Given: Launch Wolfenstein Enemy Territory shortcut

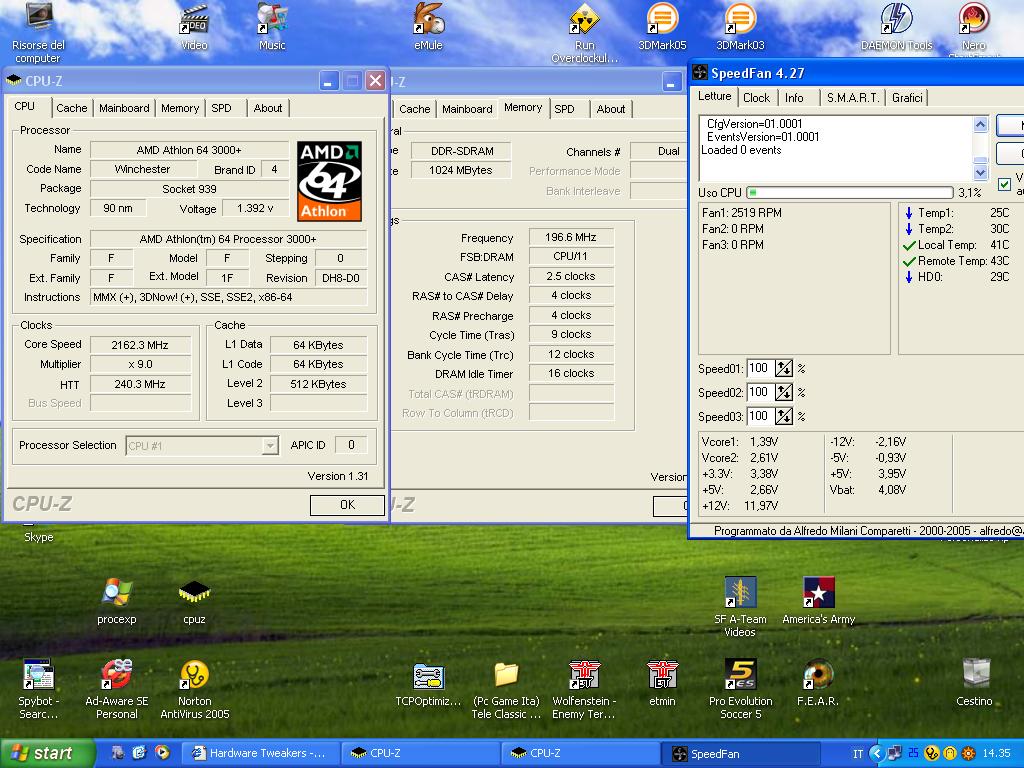Looking at the screenshot, I should coord(584,691).
